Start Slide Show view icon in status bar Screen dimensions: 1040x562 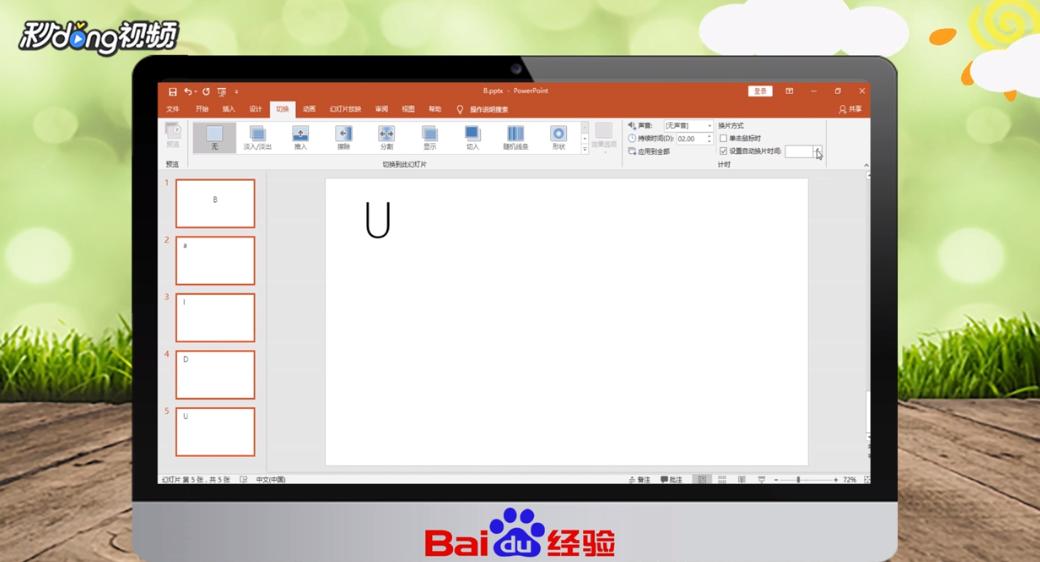pos(761,479)
